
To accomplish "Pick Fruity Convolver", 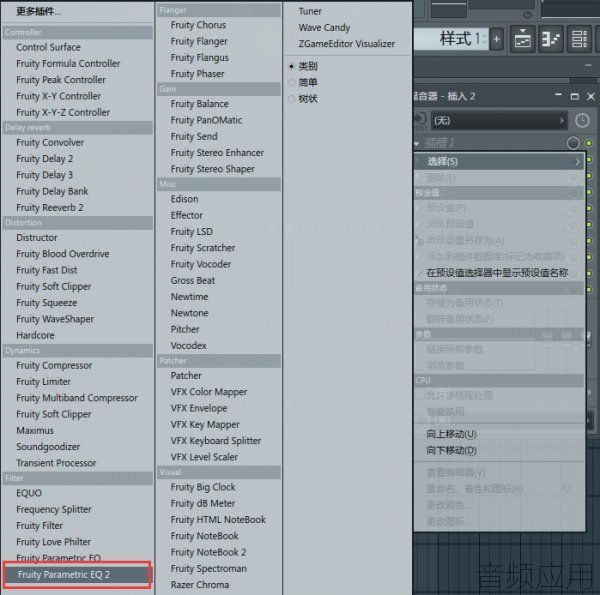I will click(x=50, y=142).
